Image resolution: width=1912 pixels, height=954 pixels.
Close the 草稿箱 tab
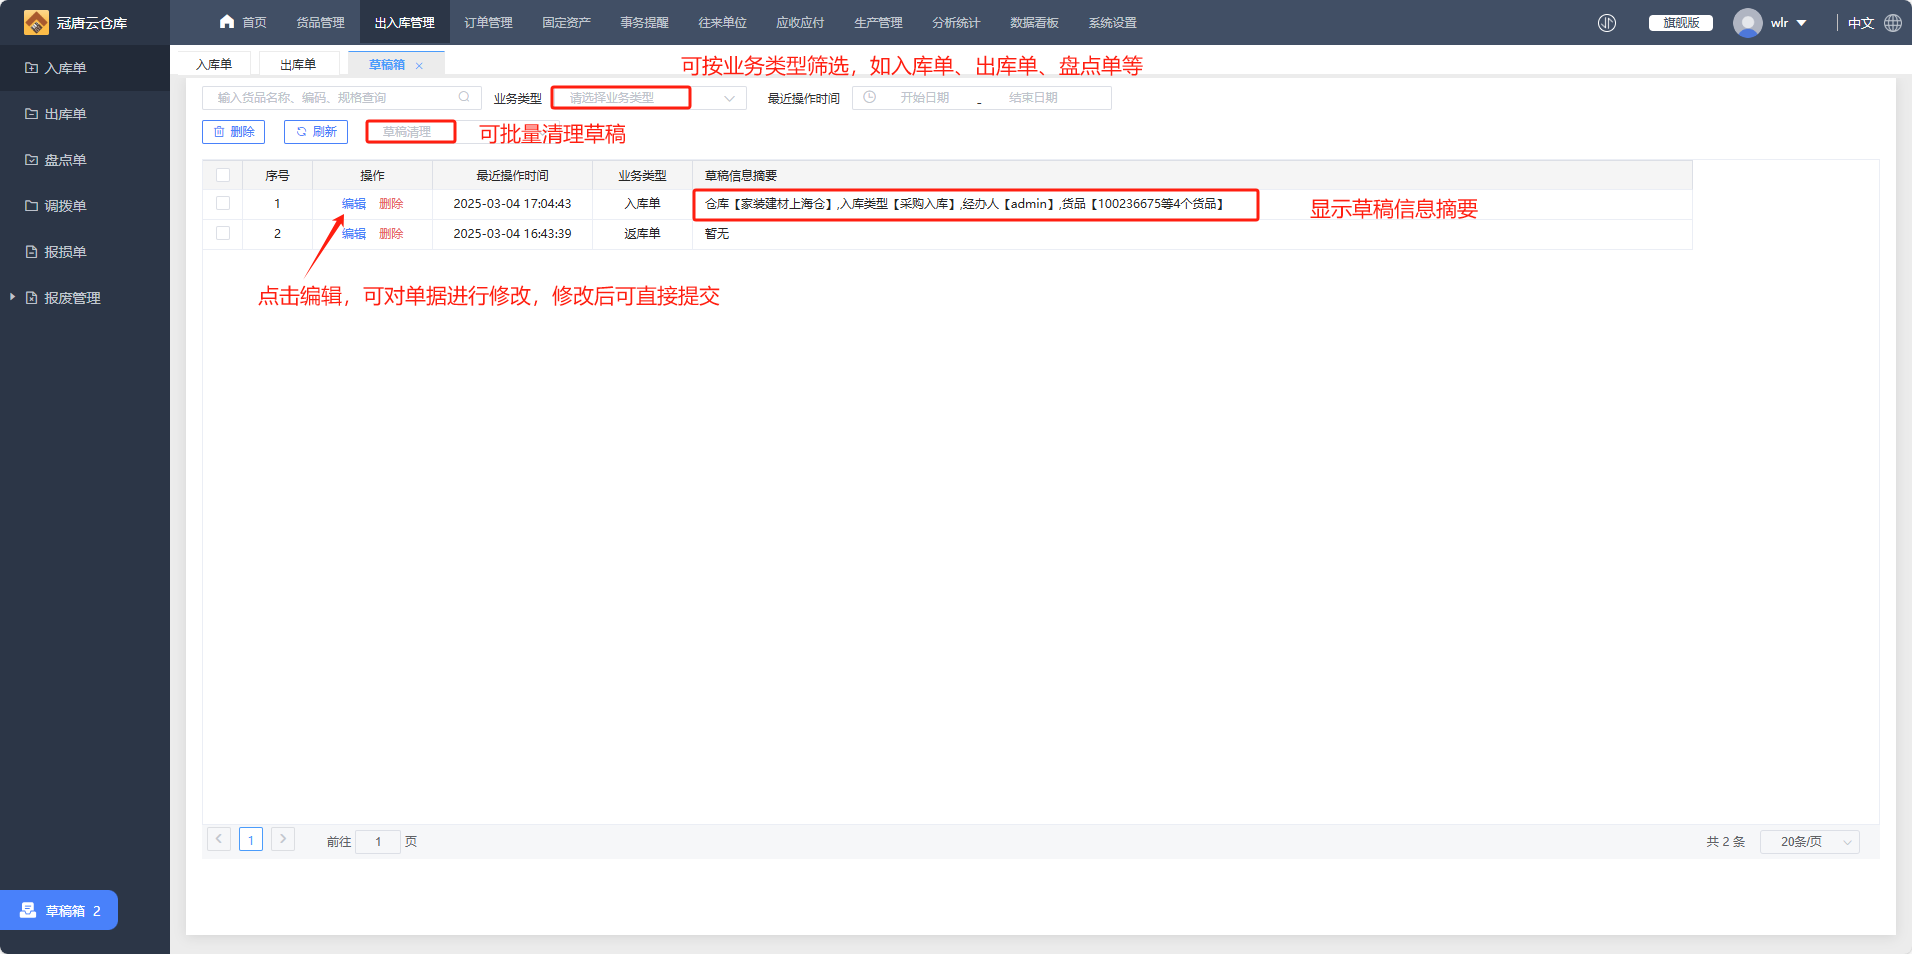click(419, 65)
